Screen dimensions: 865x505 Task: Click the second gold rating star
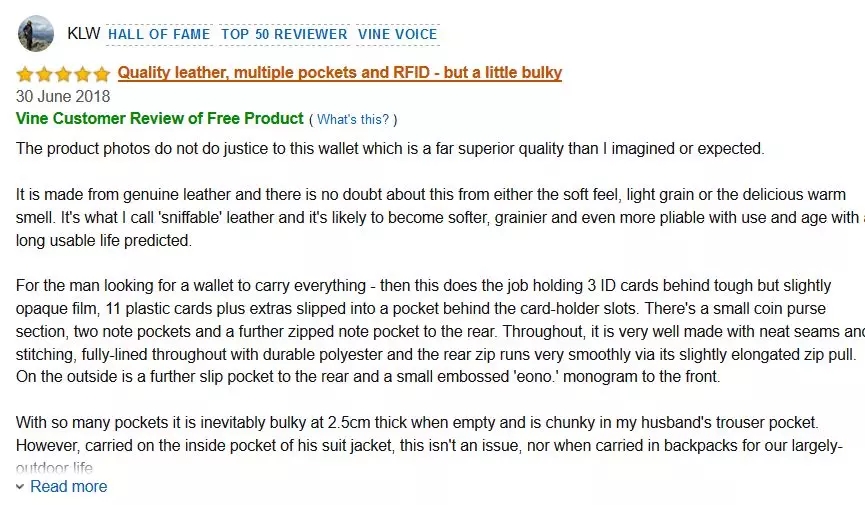coord(45,74)
